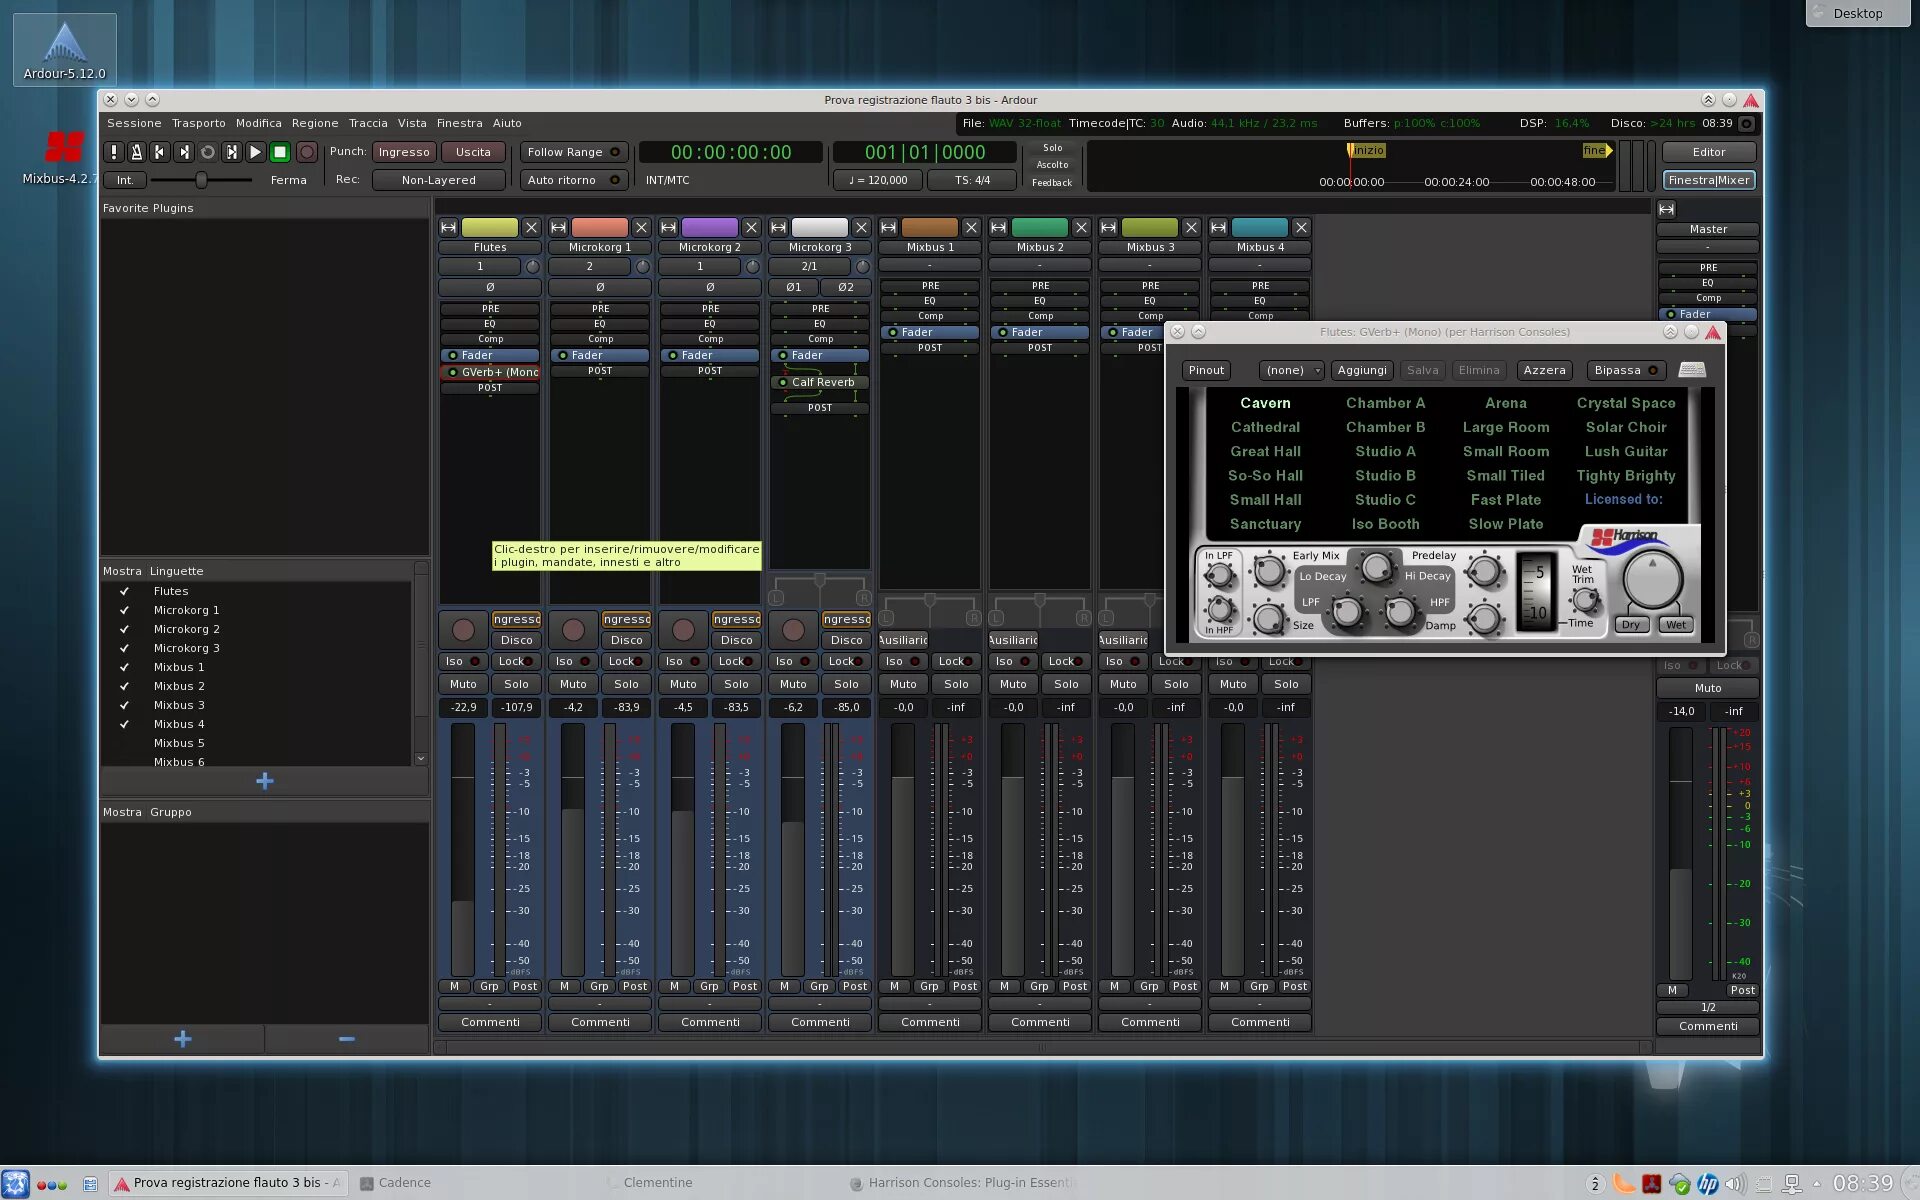Click Azzera button in plugin window
This screenshot has height=1200, width=1920.
(x=1545, y=370)
